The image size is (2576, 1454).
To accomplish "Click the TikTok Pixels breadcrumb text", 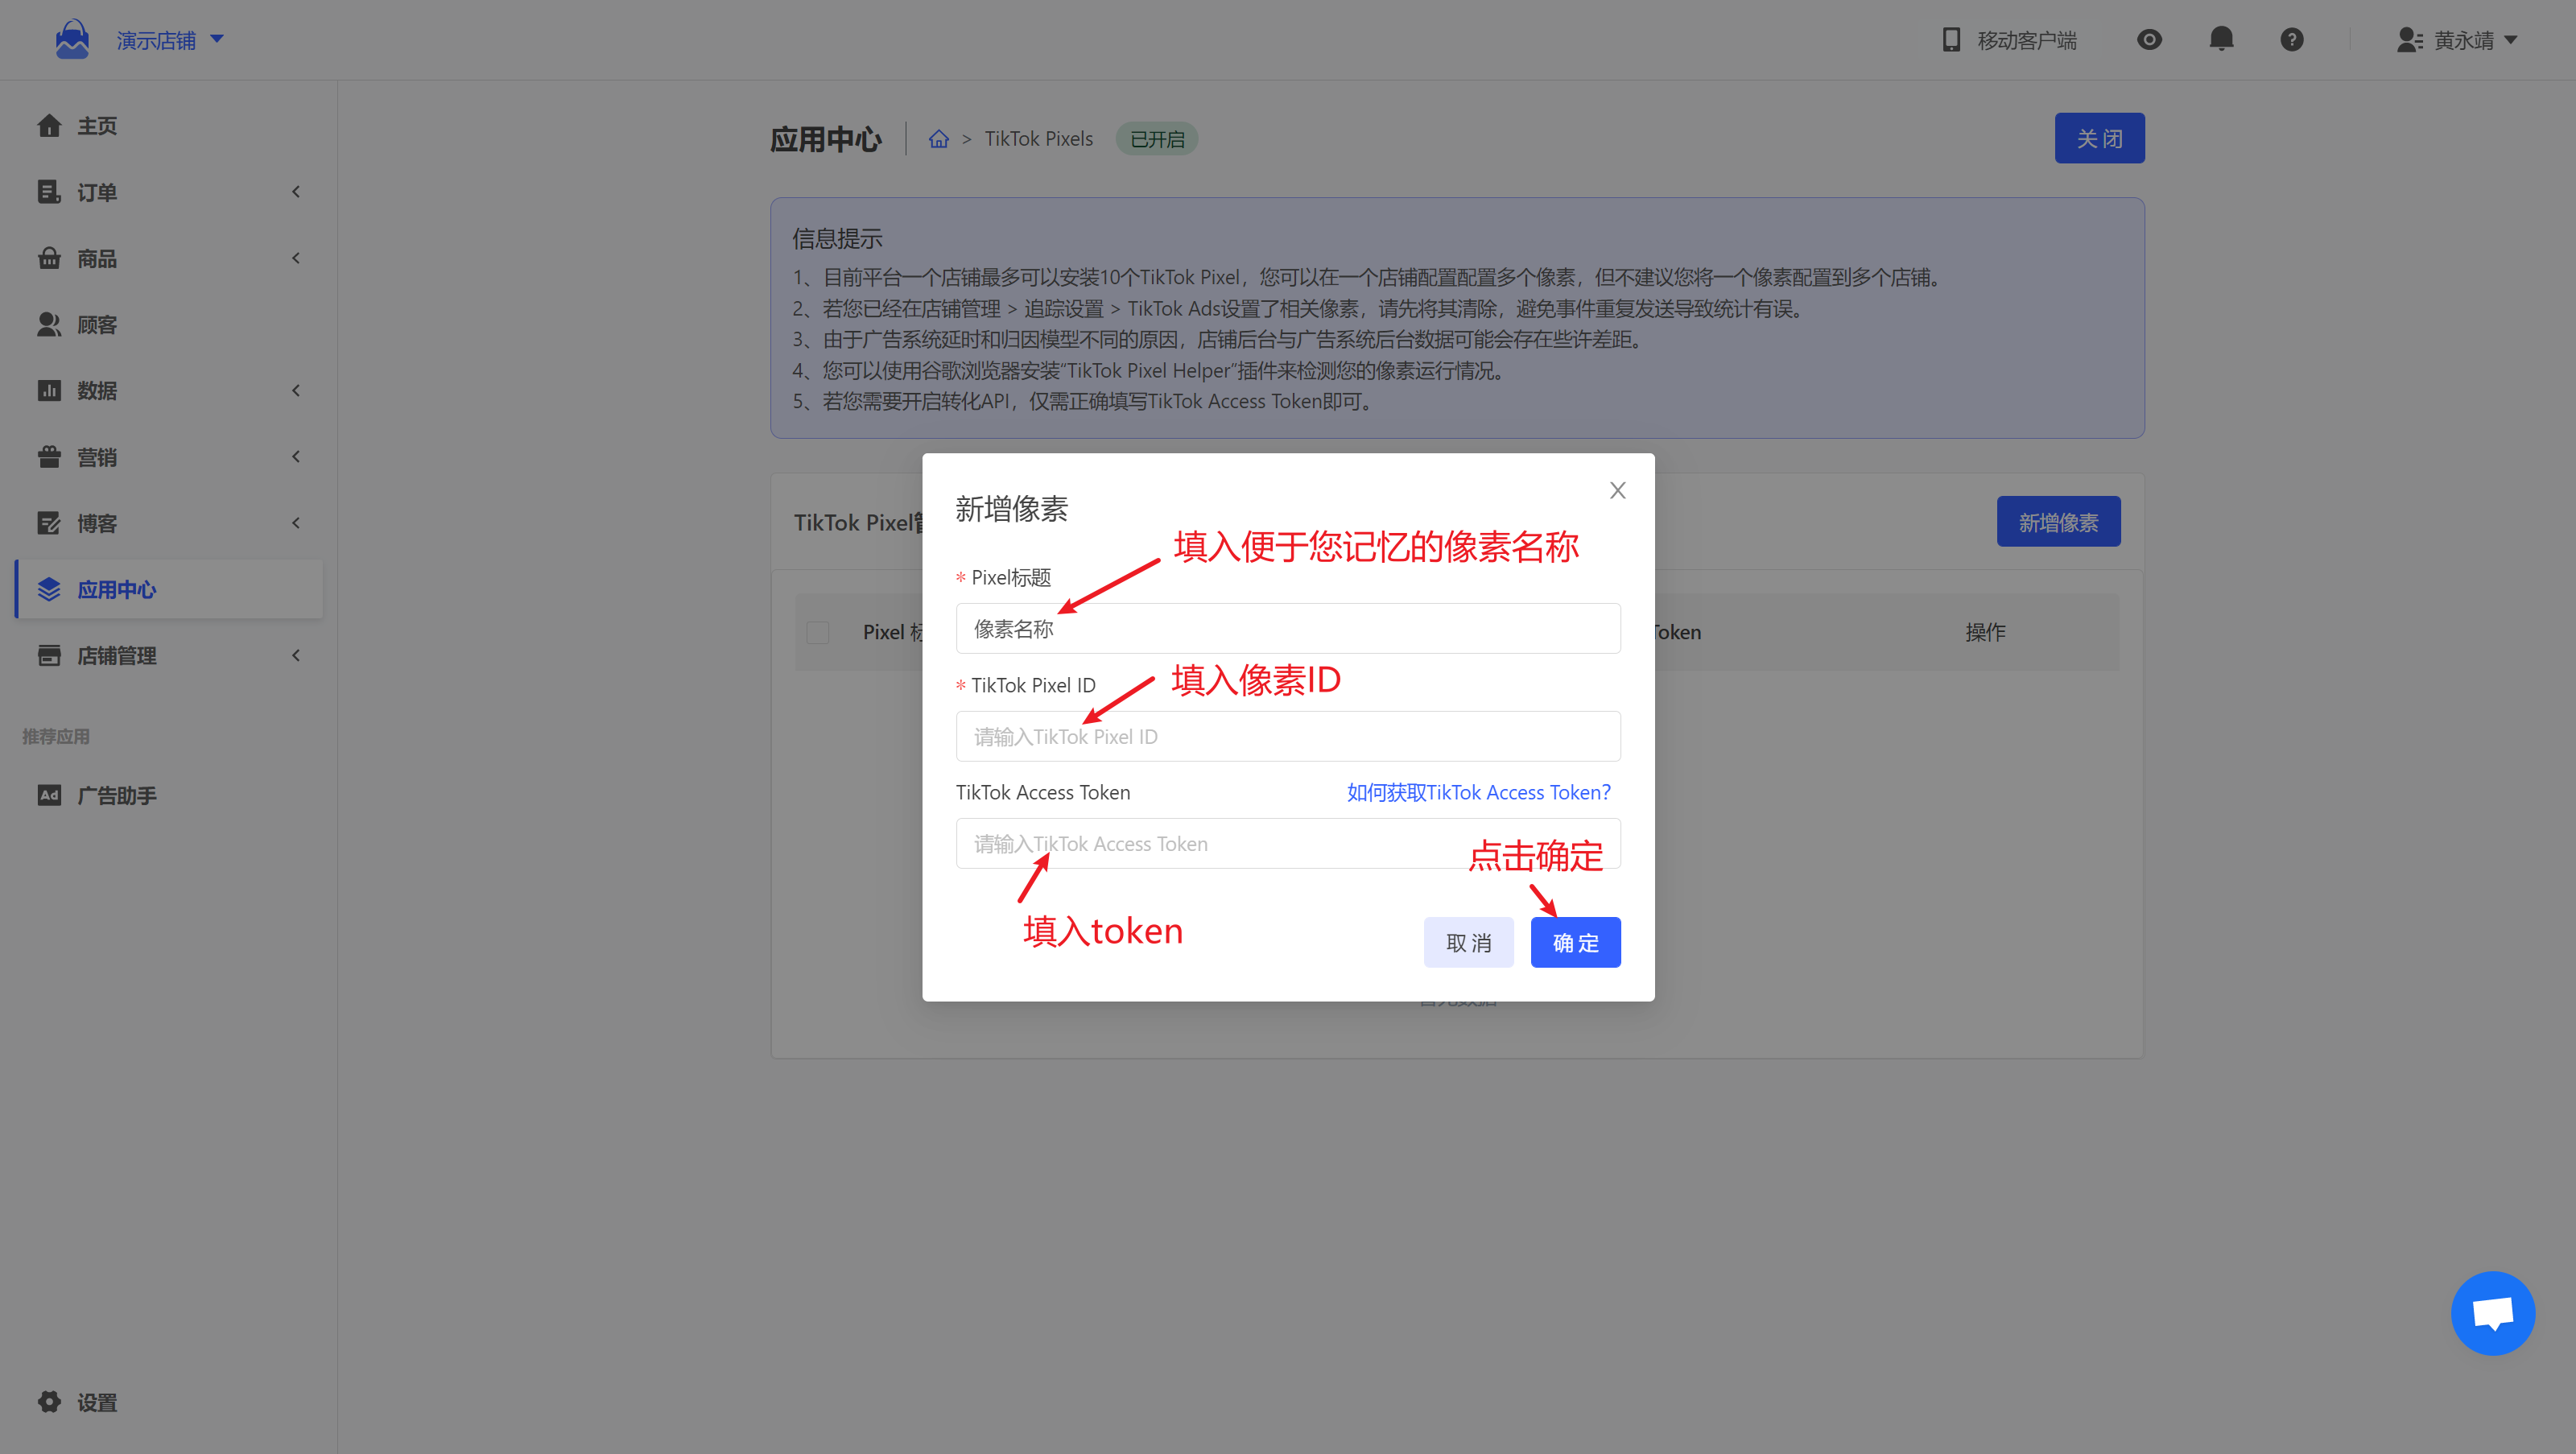I will pyautogui.click(x=1038, y=139).
